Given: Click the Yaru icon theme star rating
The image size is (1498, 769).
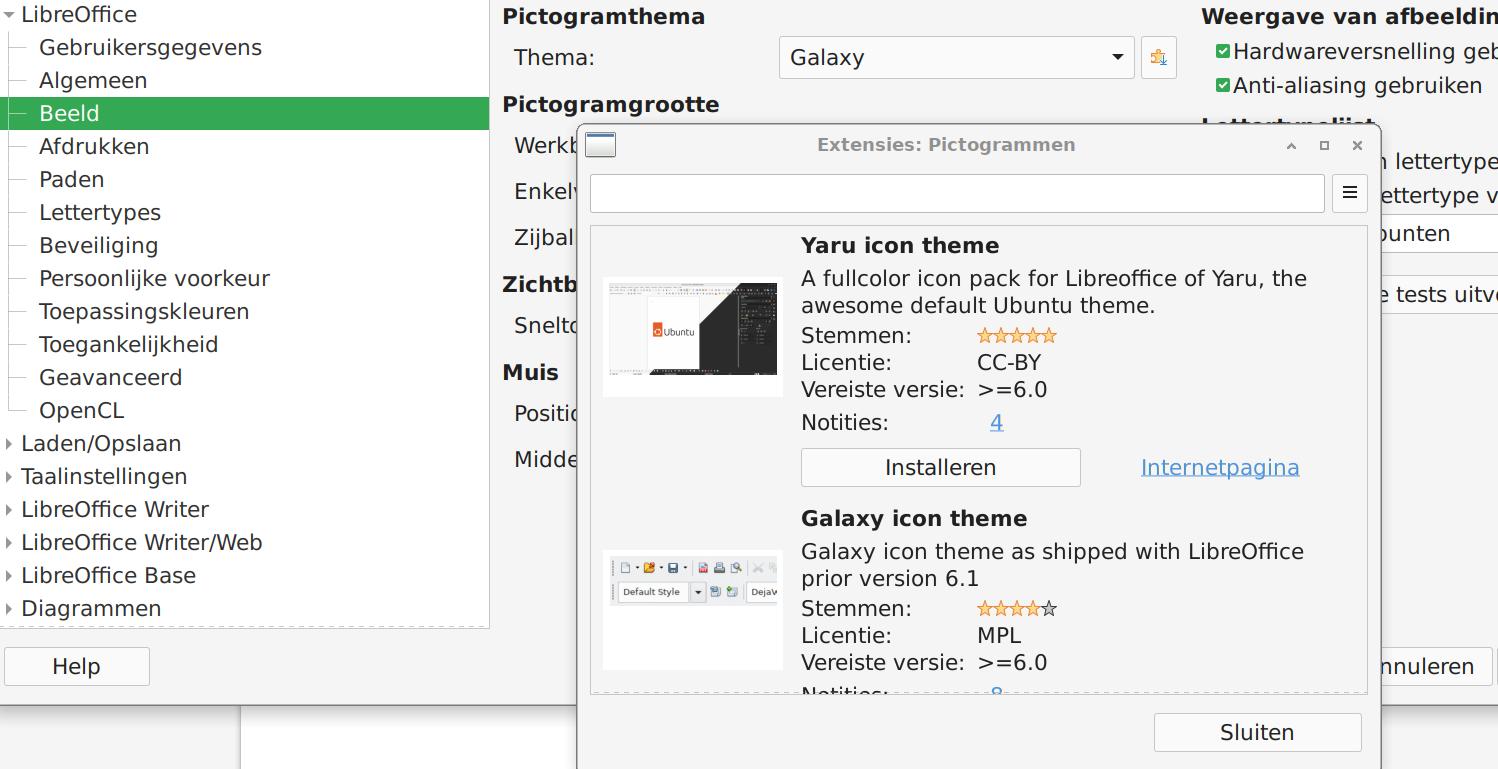Looking at the screenshot, I should point(1016,336).
